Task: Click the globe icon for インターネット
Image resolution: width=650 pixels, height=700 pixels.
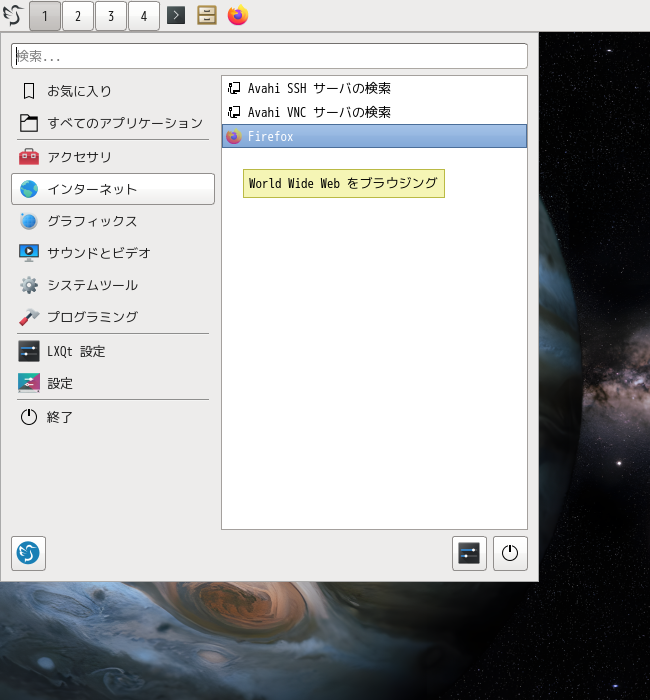Action: (x=29, y=189)
